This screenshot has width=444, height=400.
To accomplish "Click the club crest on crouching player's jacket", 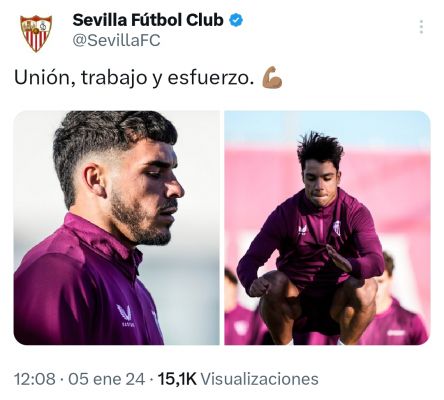I will 337,228.
